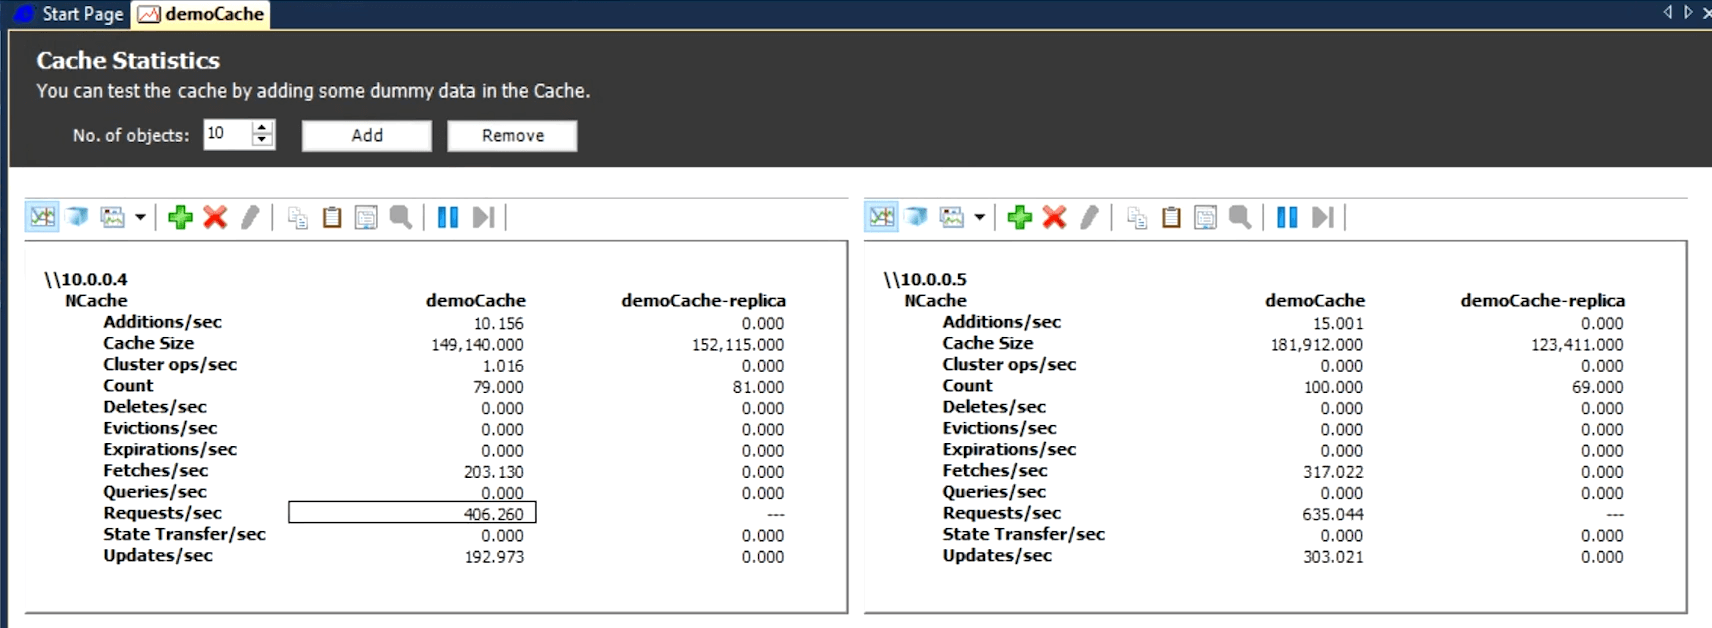Select Requests/sec counter in 10.0.0.5 panel

tap(1001, 513)
